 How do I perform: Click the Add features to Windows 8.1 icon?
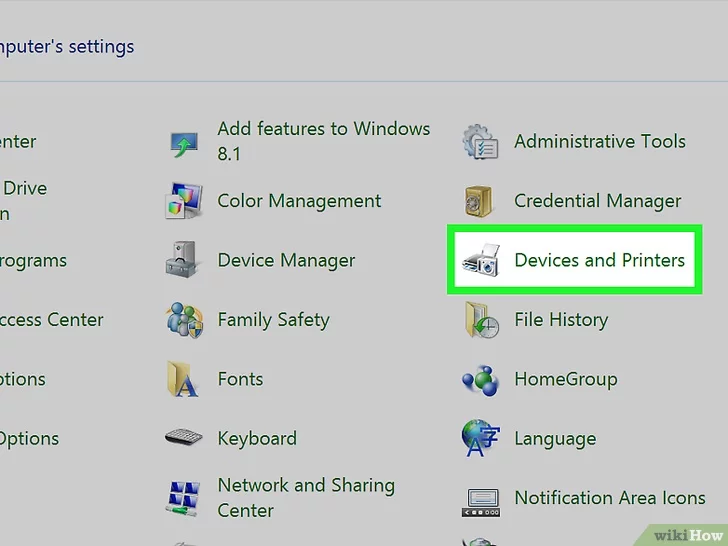[x=184, y=143]
